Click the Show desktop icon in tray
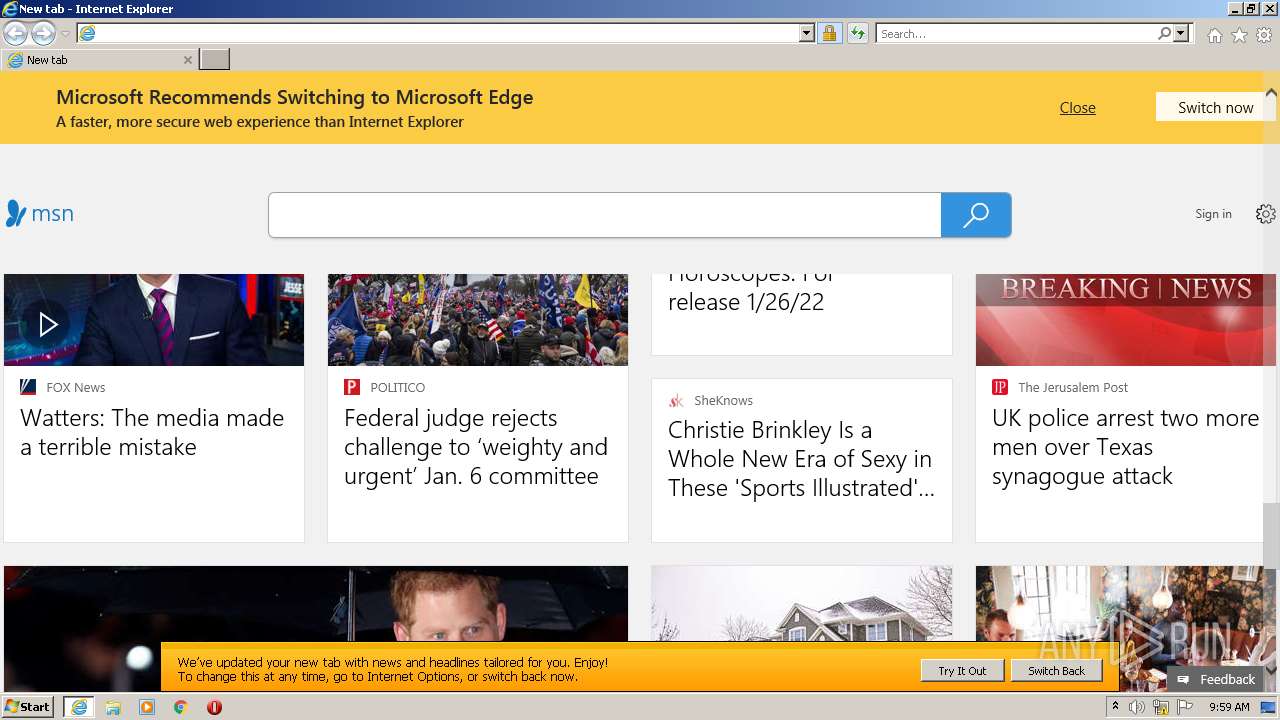Image resolution: width=1280 pixels, height=720 pixels. click(x=1270, y=707)
